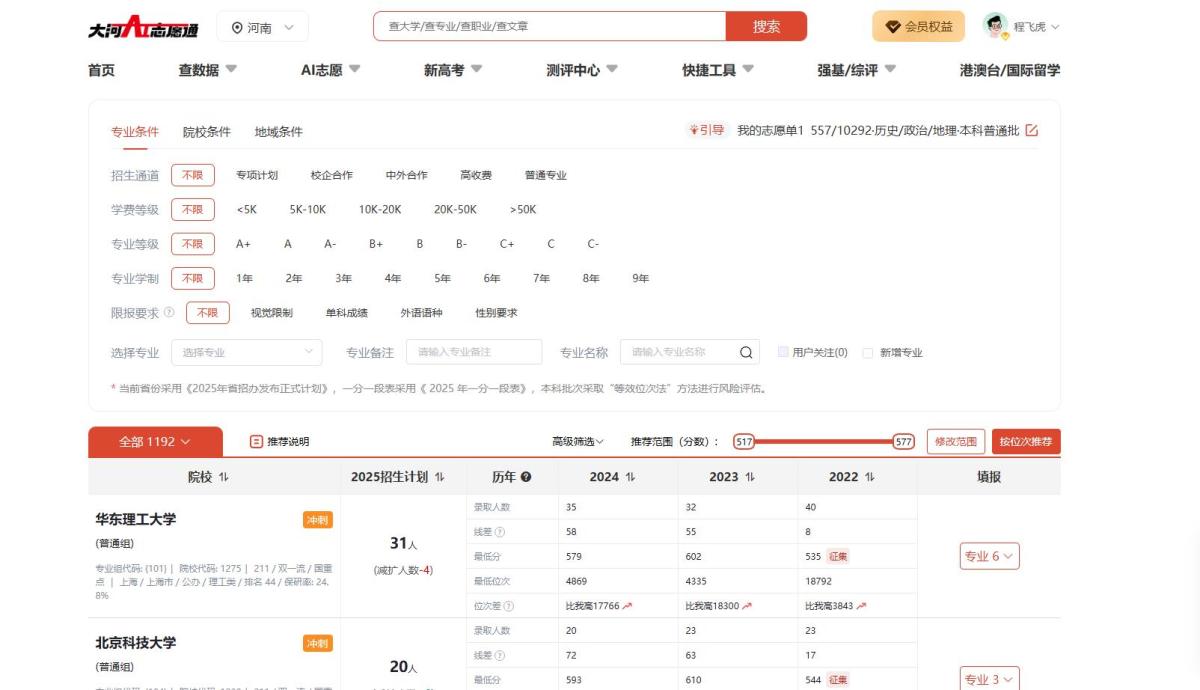
Task: Select 不限 for 限报要求
Action: pyautogui.click(x=208, y=313)
